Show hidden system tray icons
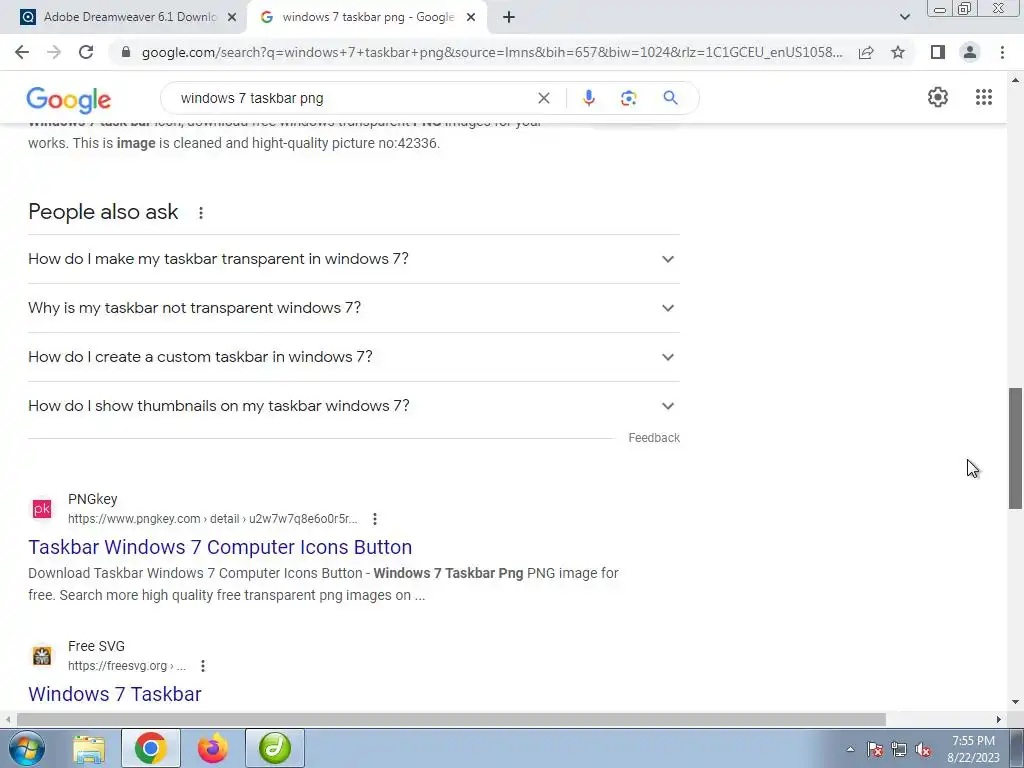This screenshot has width=1024, height=768. pos(850,750)
